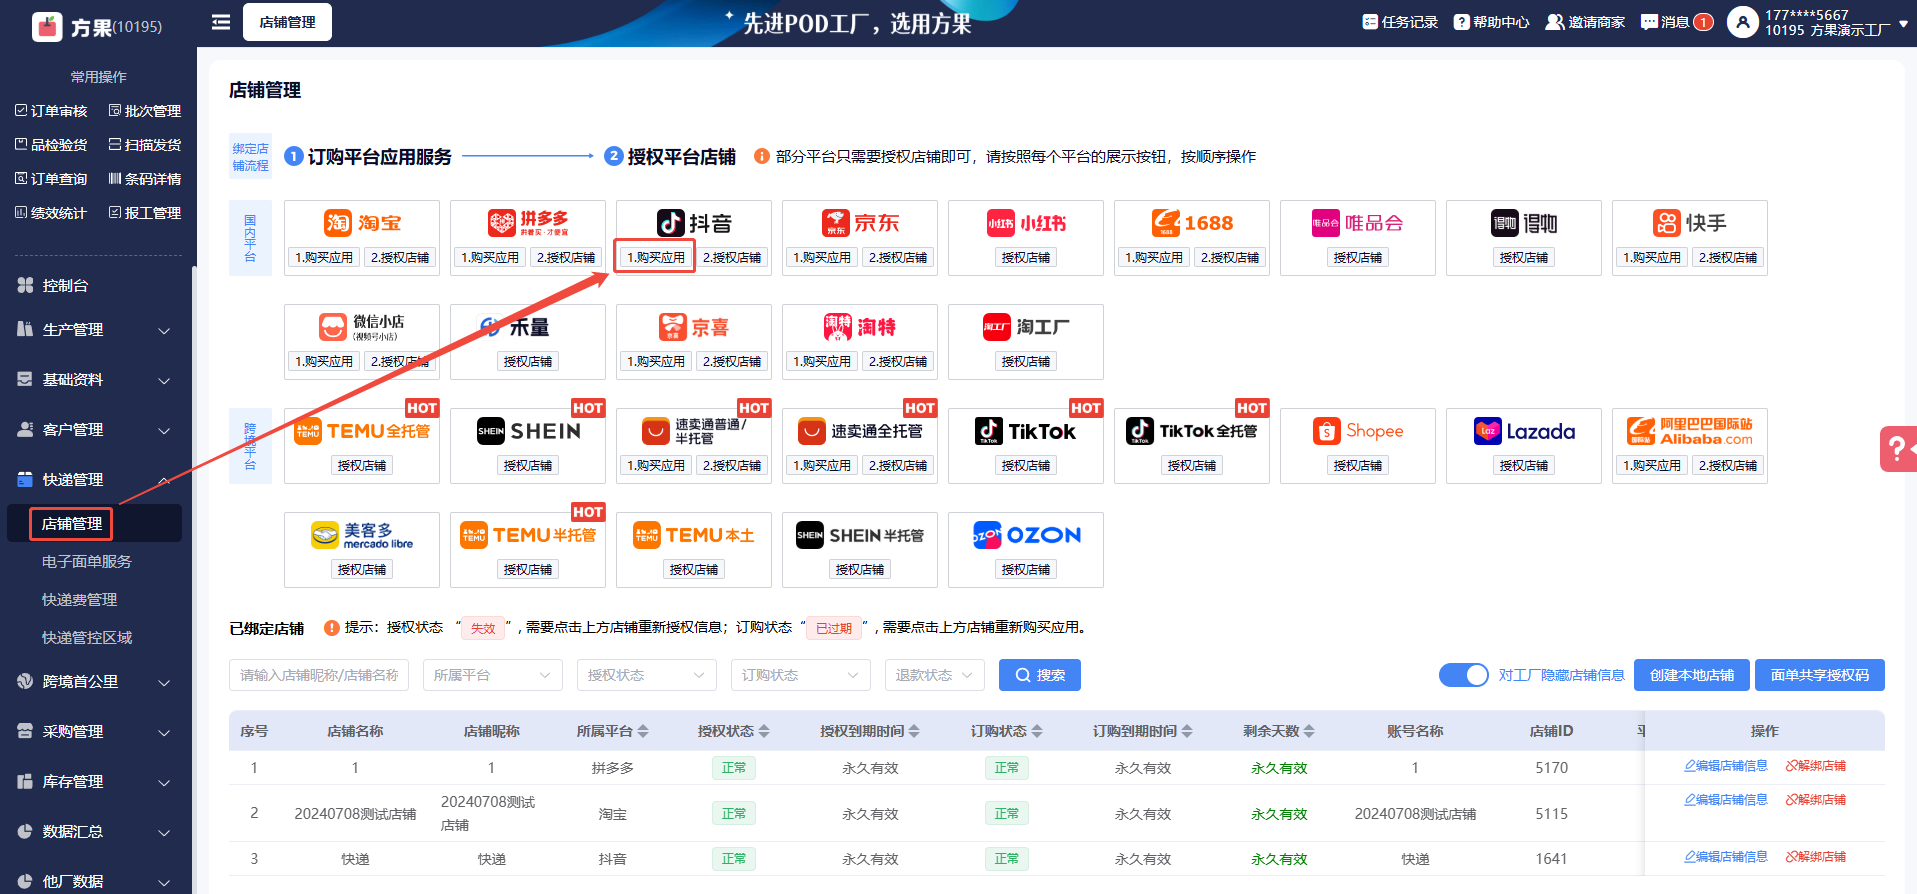Open 电子面单服务 submenu item
Viewport: 1917px width, 894px height.
(x=87, y=562)
